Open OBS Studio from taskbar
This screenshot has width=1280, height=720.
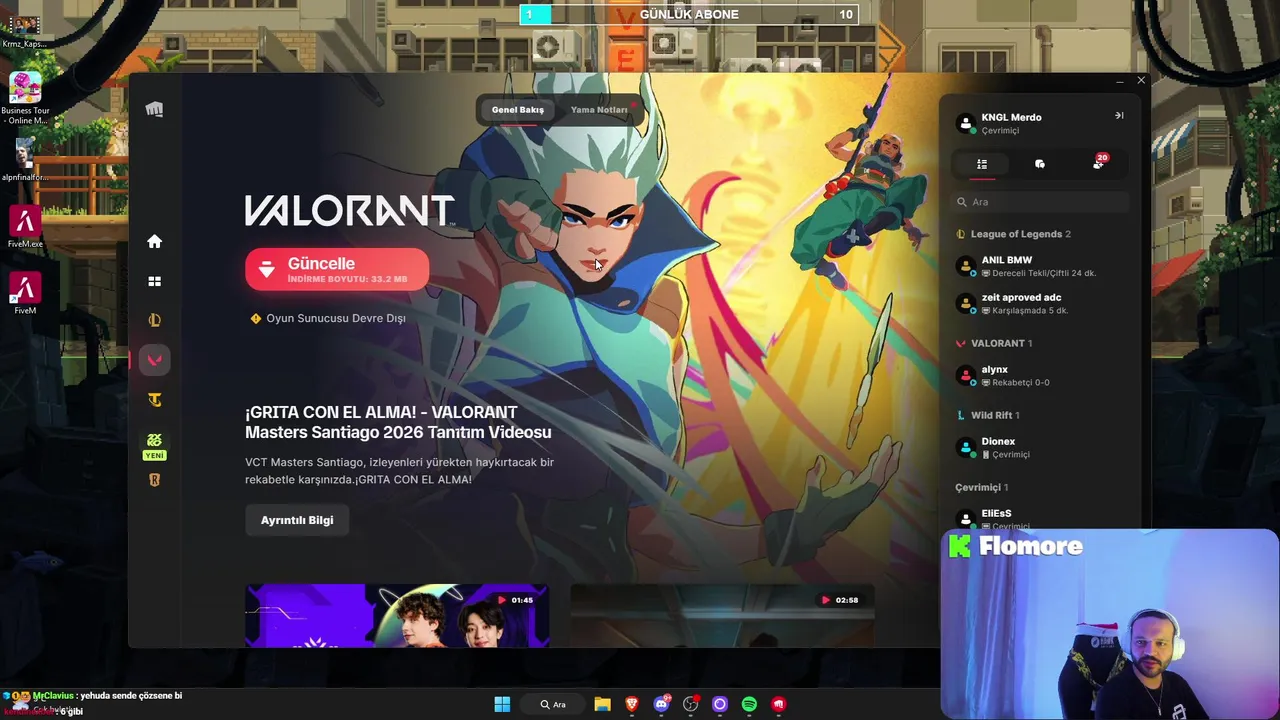coord(690,704)
